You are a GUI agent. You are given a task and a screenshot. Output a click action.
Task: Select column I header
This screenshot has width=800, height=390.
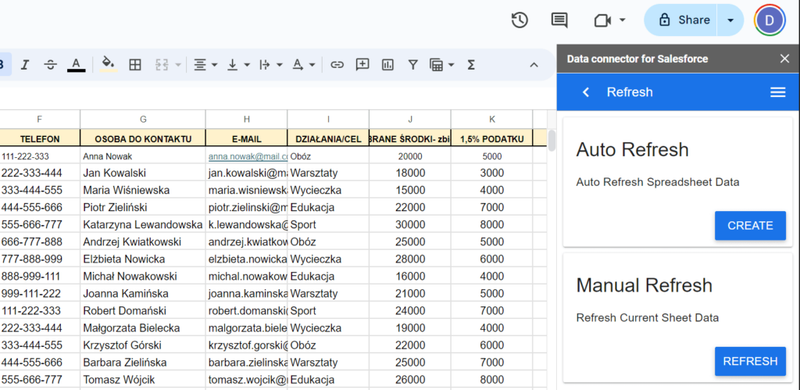328,119
